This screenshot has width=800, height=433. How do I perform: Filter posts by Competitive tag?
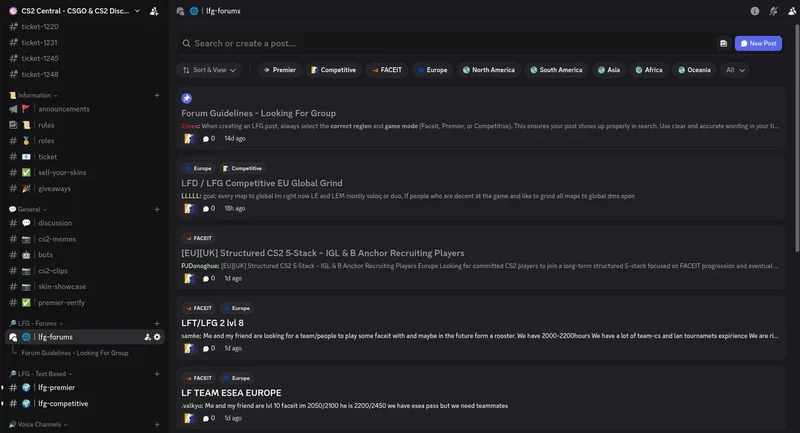tap(334, 70)
